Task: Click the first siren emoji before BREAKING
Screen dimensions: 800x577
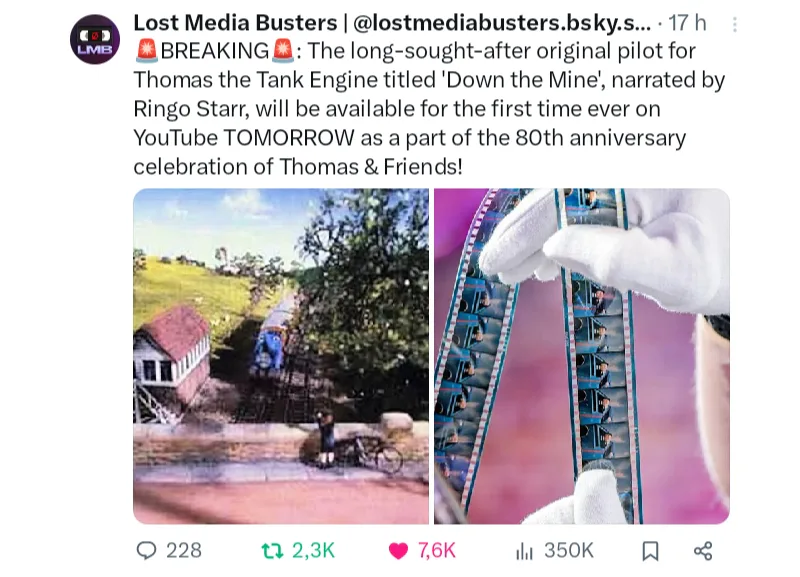Action: click(x=147, y=51)
